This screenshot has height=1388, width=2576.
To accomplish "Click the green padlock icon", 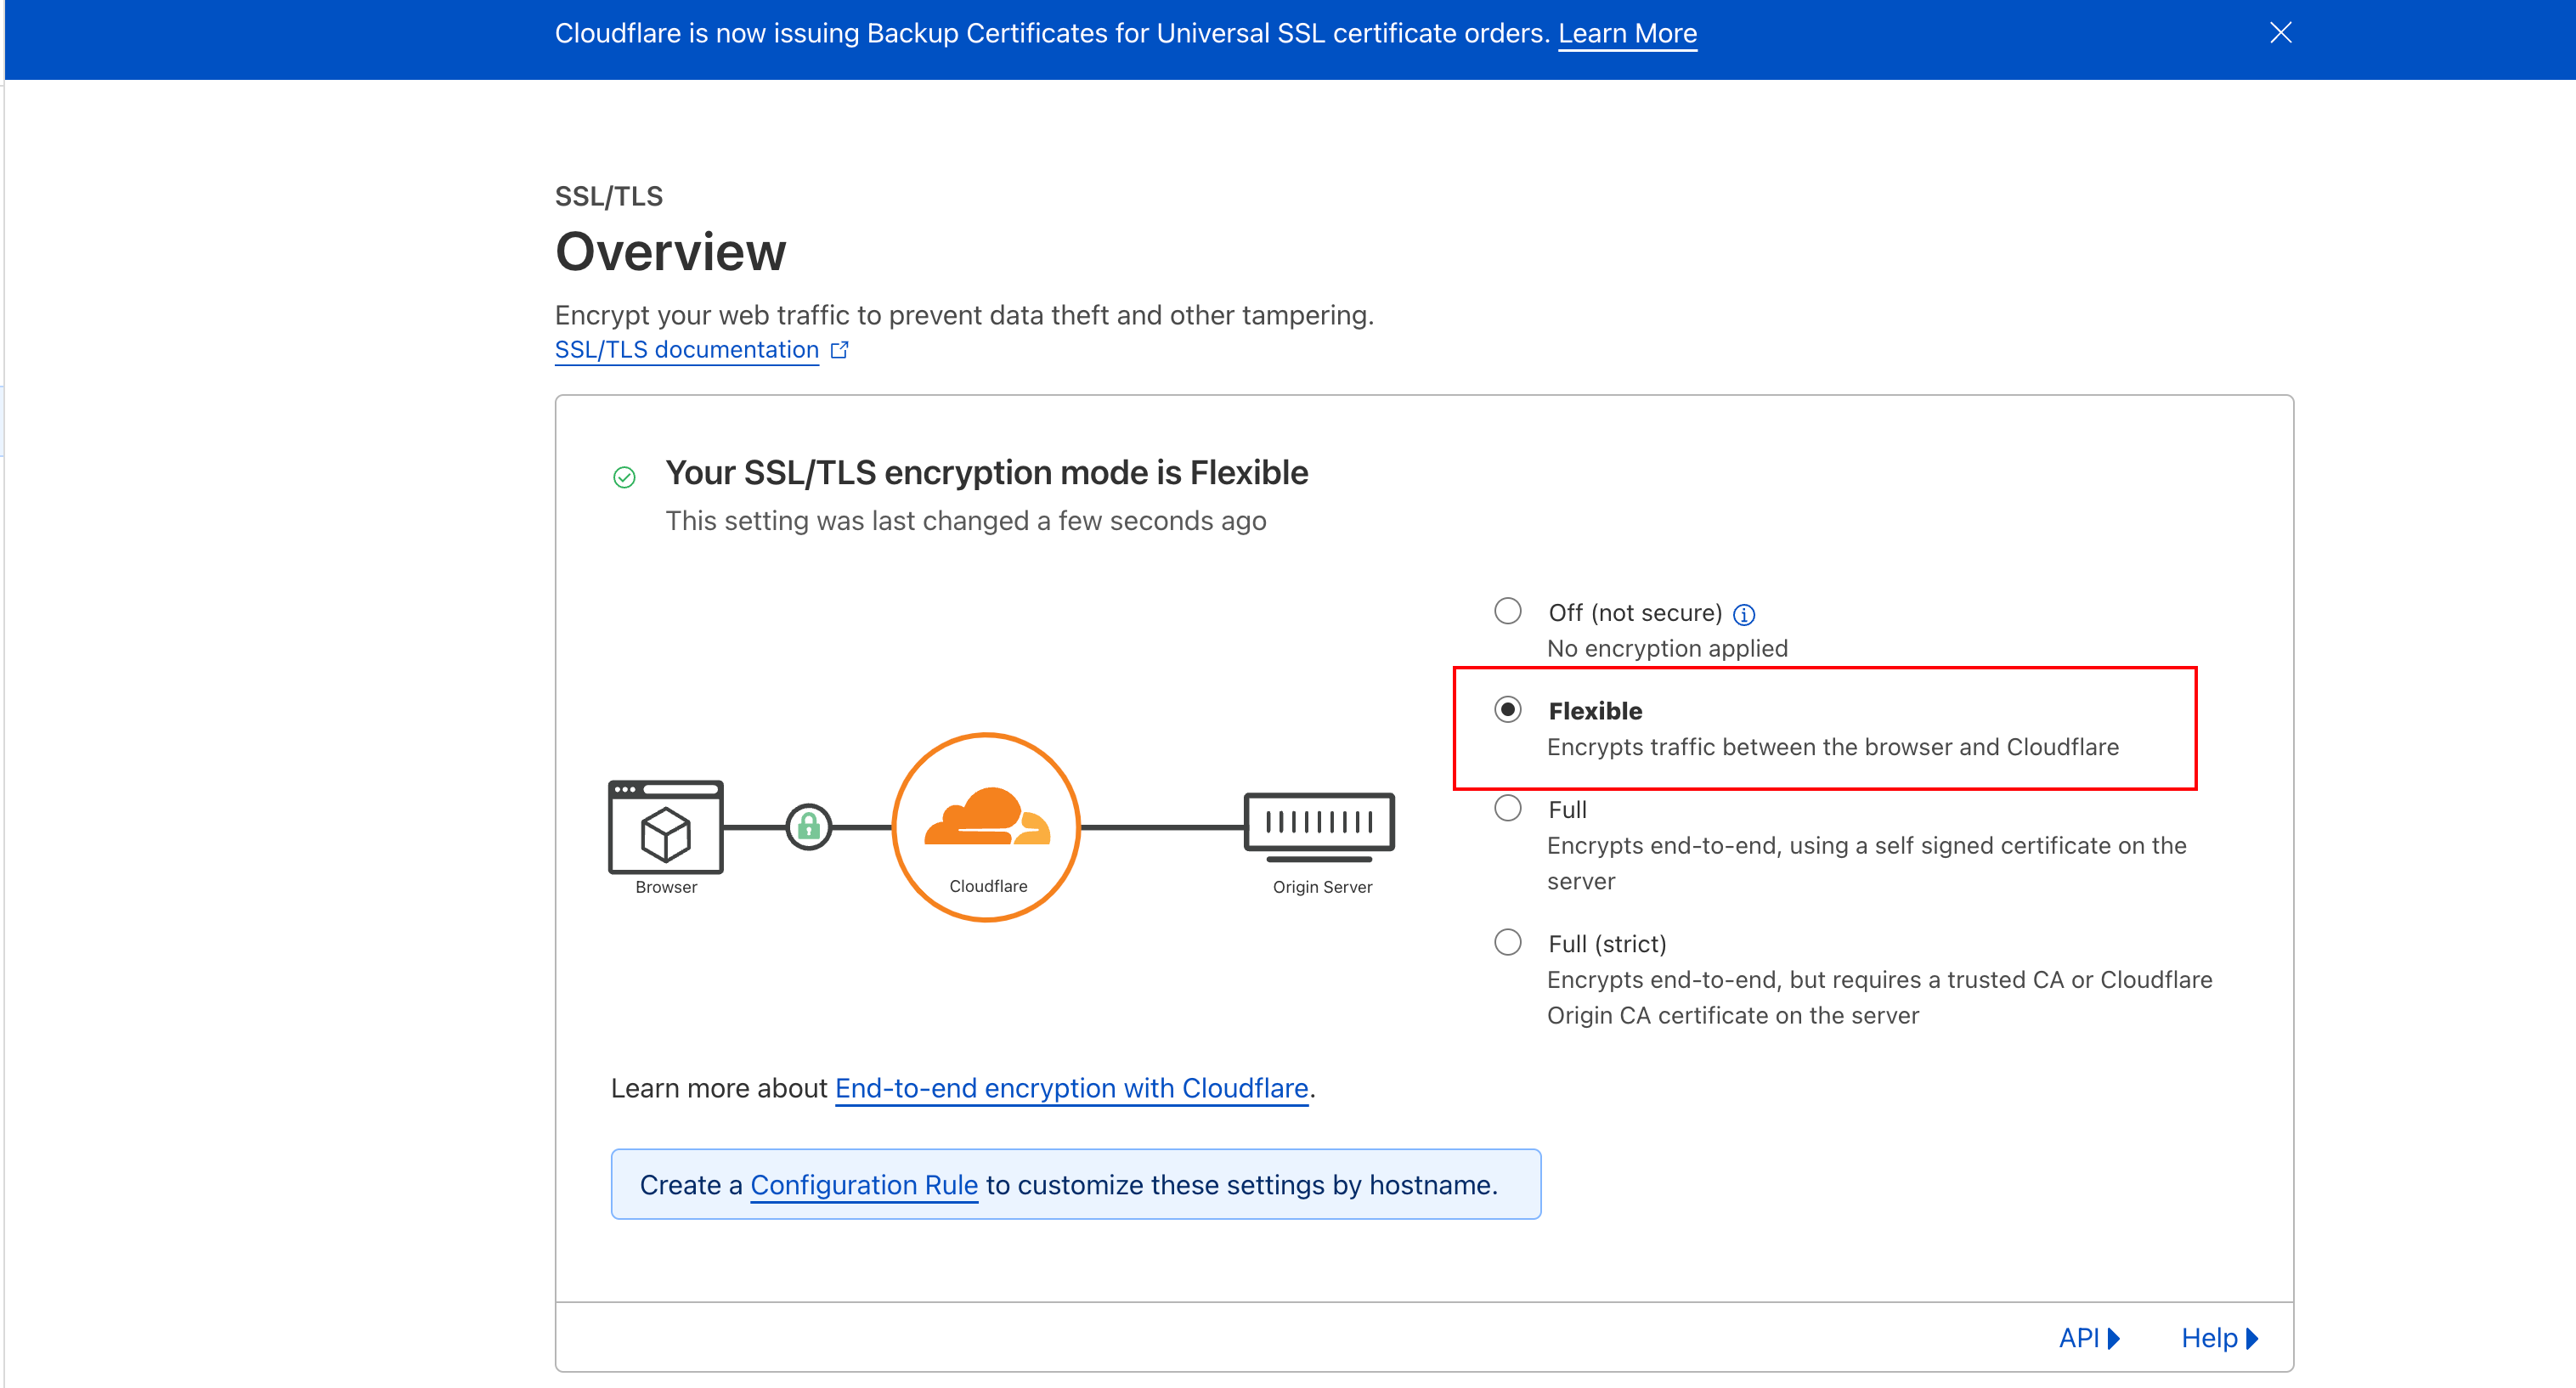I will point(808,827).
